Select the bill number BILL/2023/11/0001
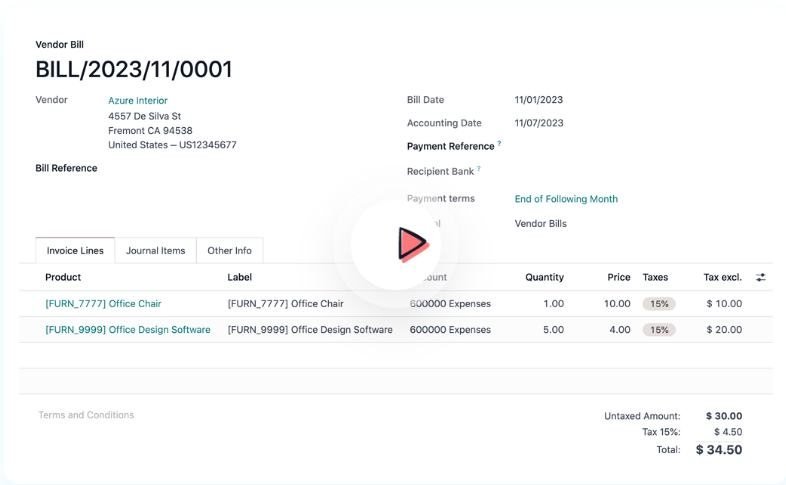Image resolution: width=786 pixels, height=485 pixels. pos(134,69)
